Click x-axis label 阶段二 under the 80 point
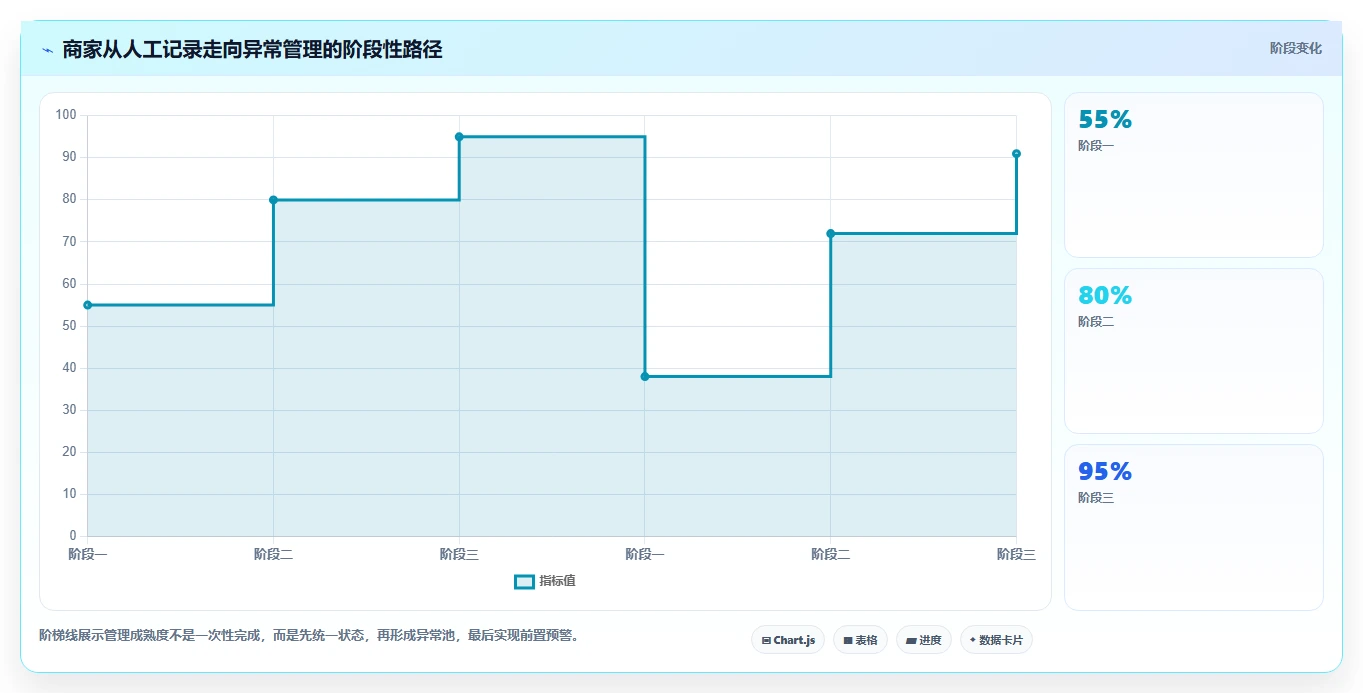Viewport: 1363px width, 693px height. (x=273, y=554)
